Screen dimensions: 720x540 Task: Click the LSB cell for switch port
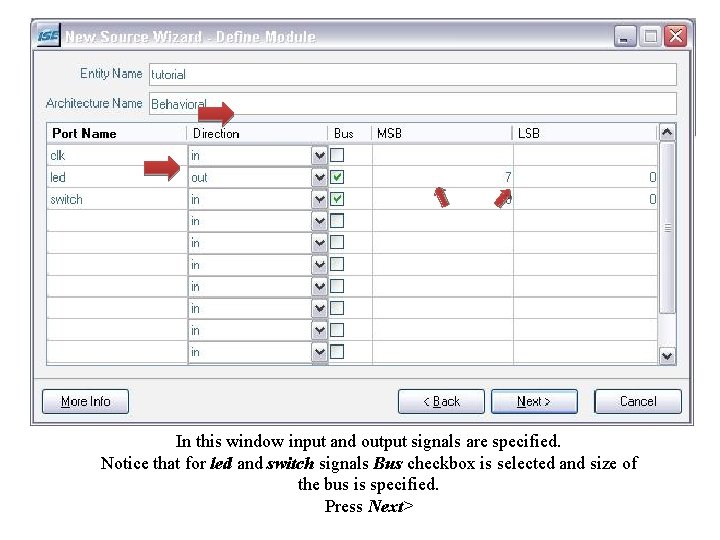pyautogui.click(x=585, y=199)
